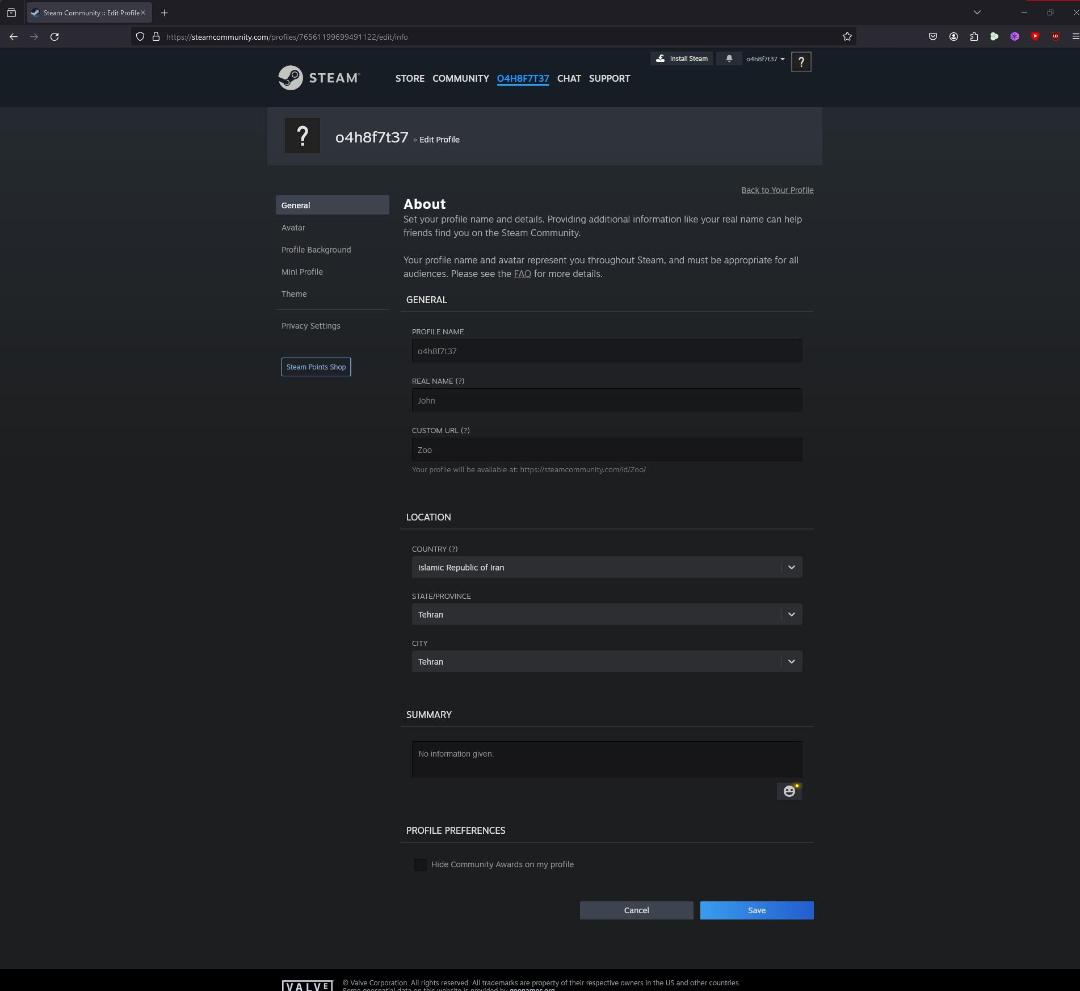
Task: Click the large question-mark profile avatar
Action: tap(302, 136)
